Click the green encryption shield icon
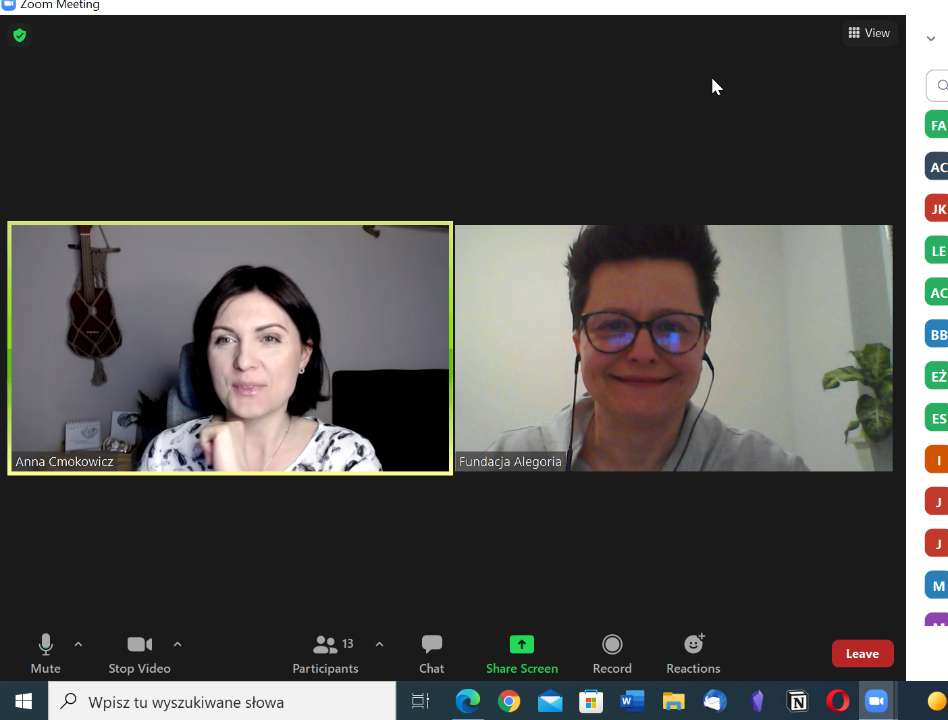Screen dimensions: 948x720 click(x=19, y=36)
